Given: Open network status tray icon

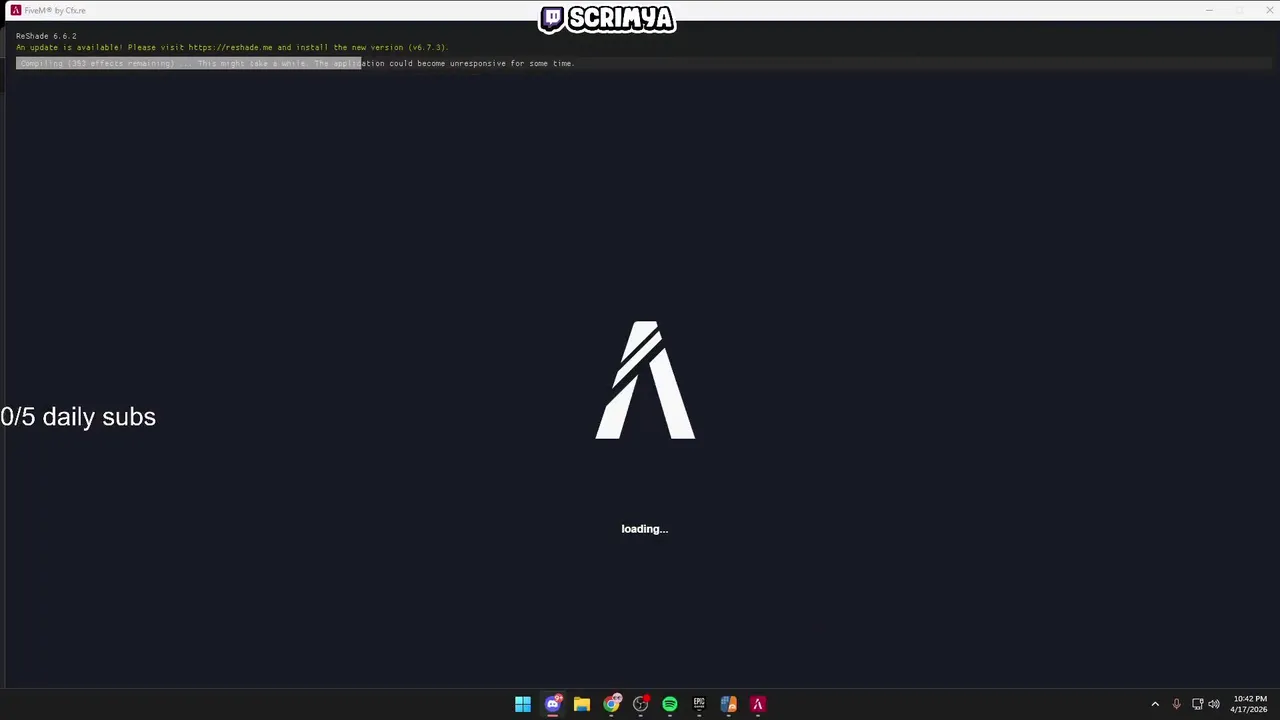Looking at the screenshot, I should (1197, 704).
